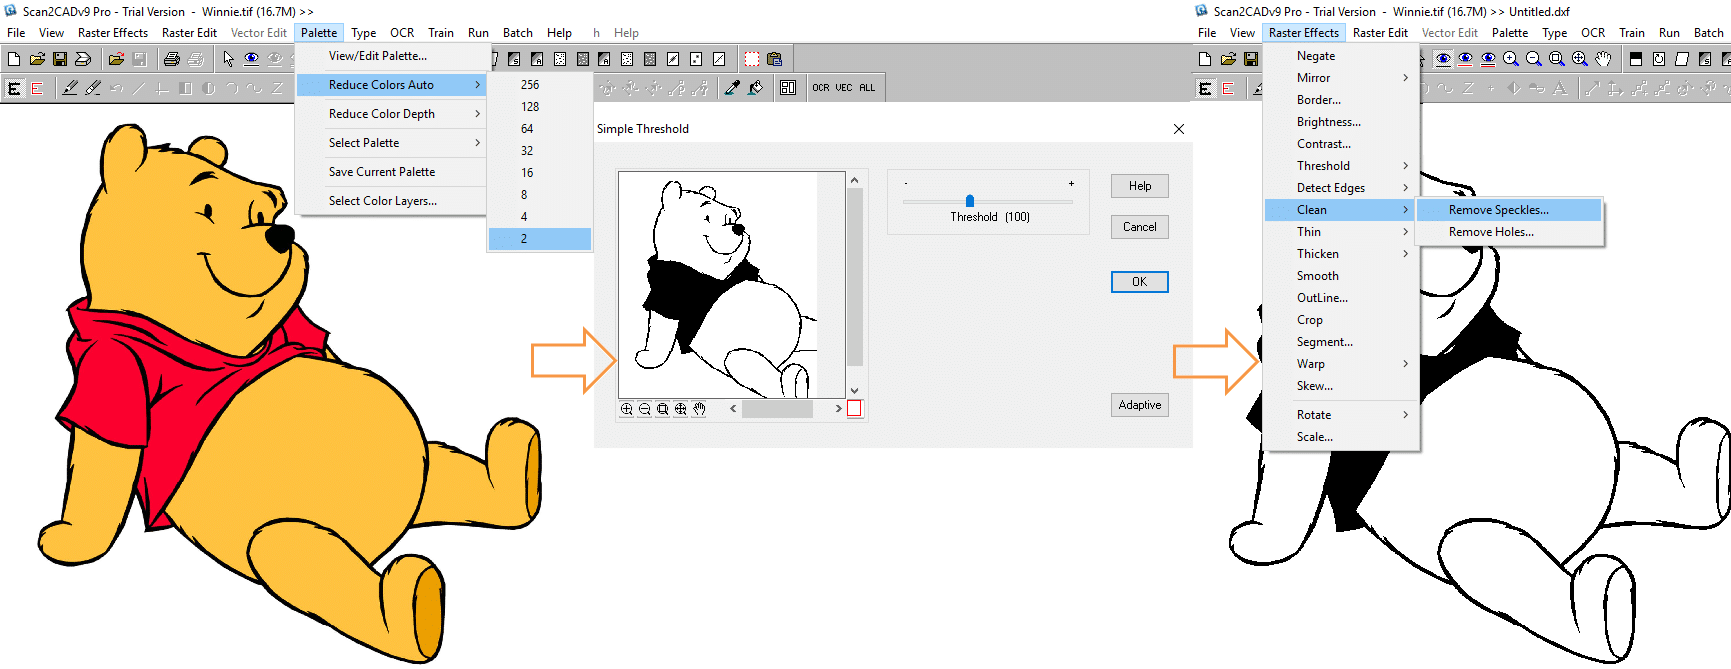Click Negate black-white icon in right toolbar
Screen dimensions: 1731x669
click(1636, 59)
